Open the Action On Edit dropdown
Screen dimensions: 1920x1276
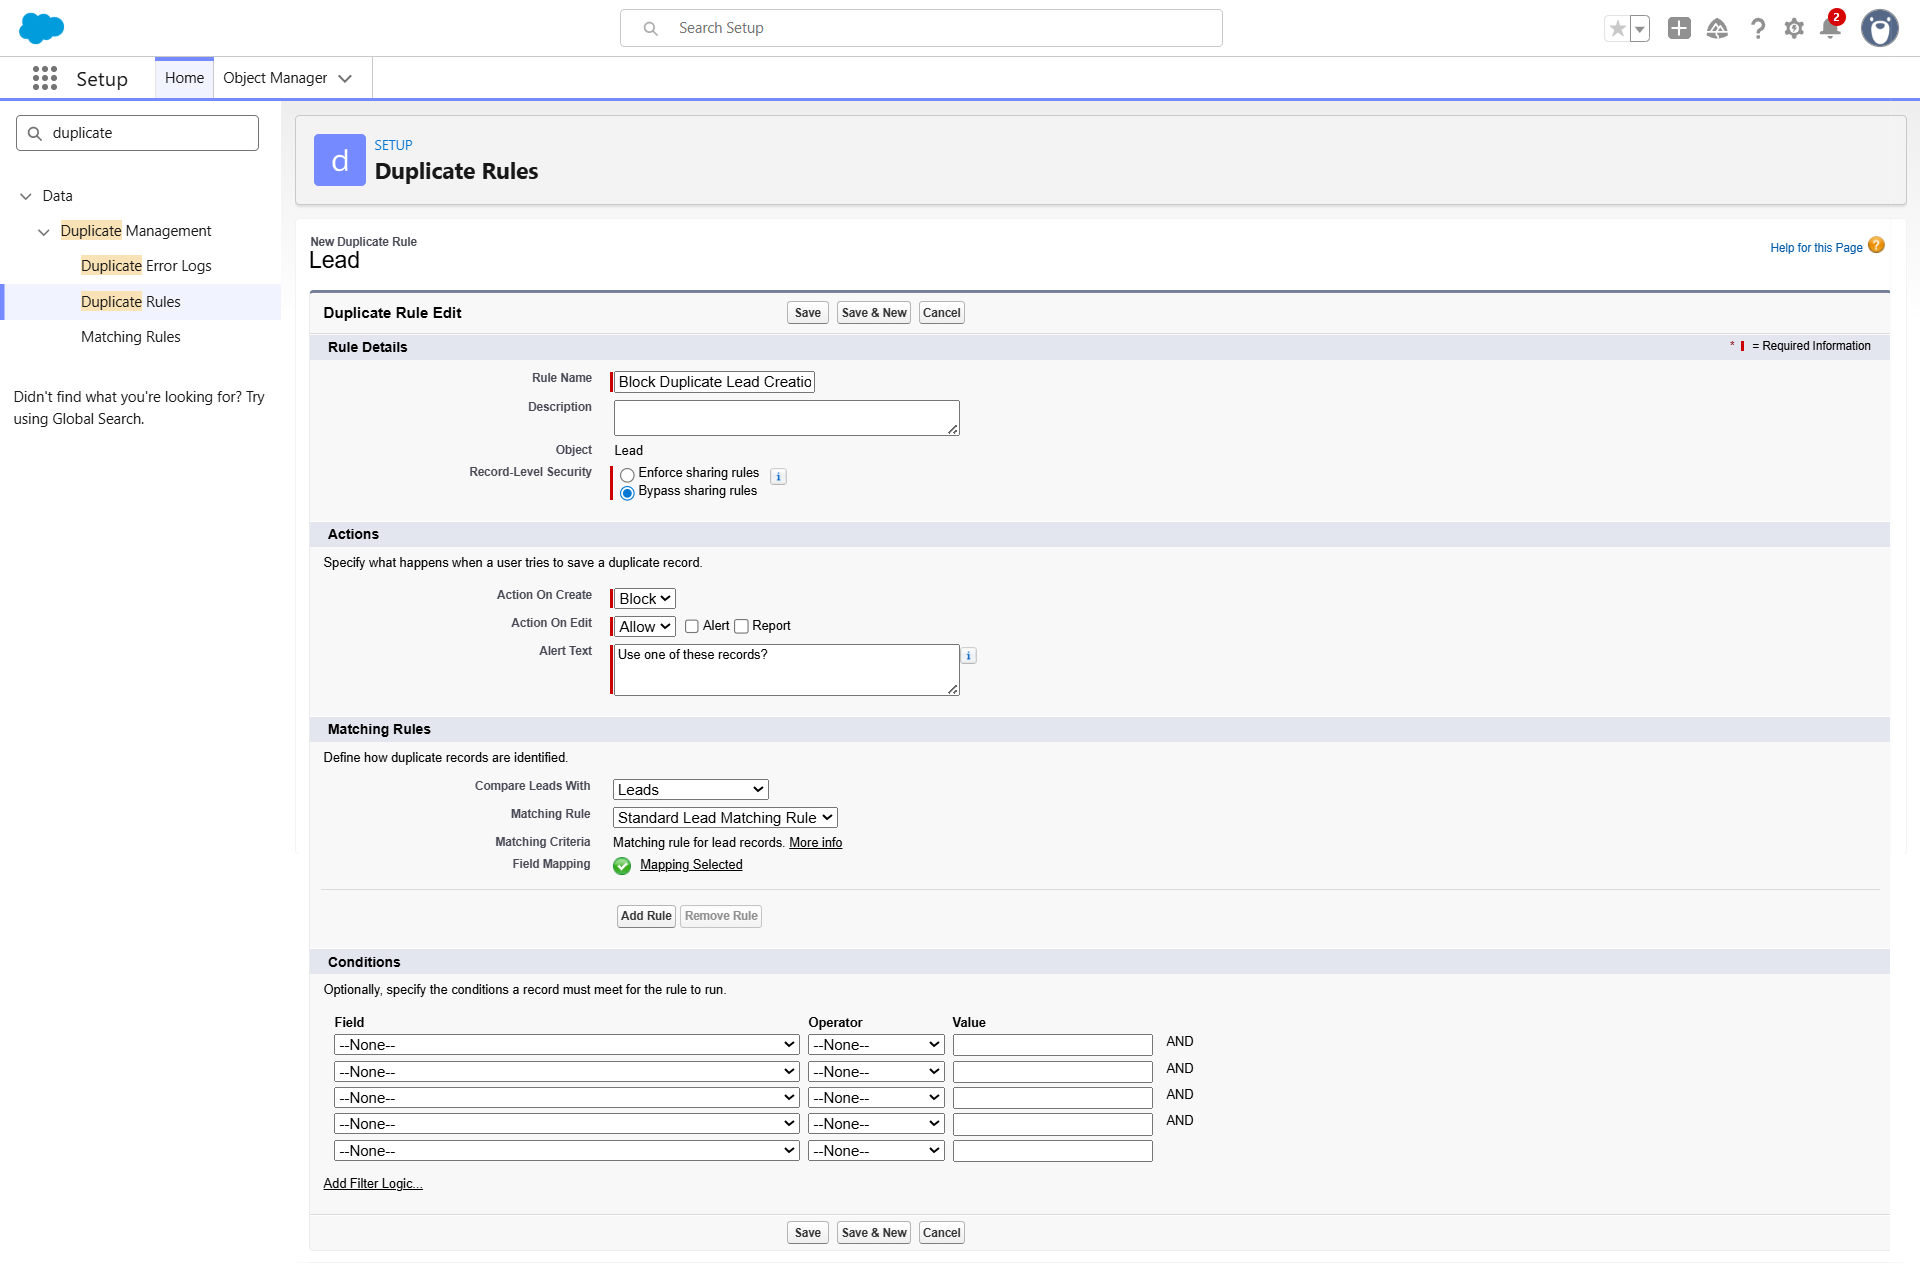(x=644, y=627)
